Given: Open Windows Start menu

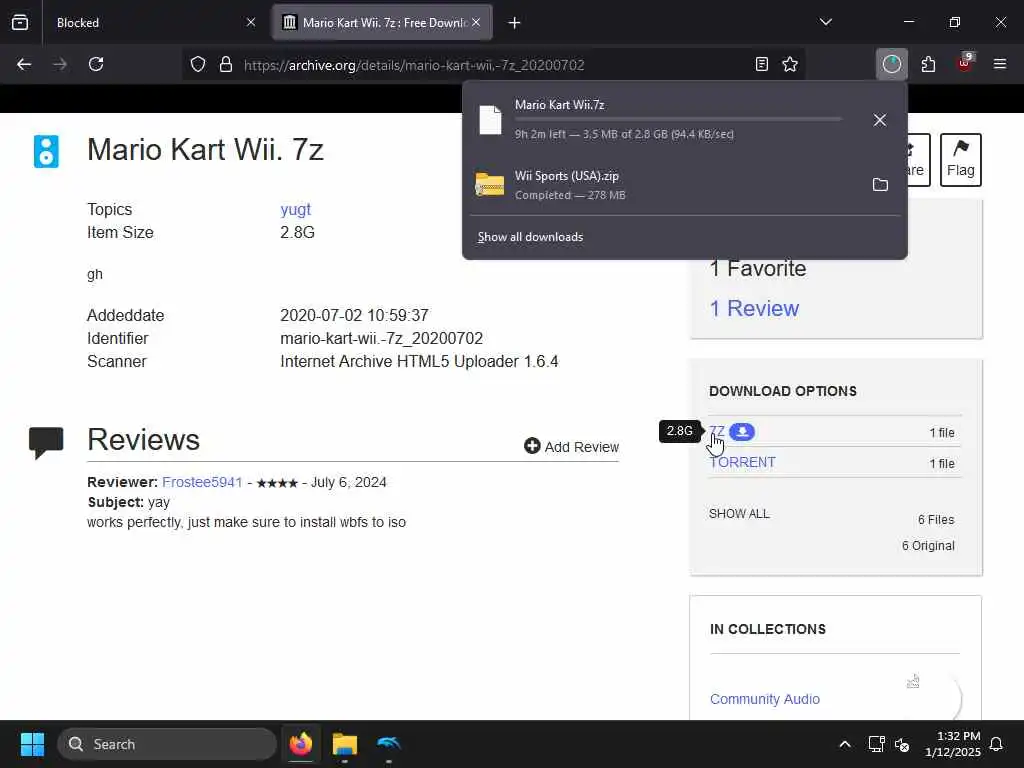Looking at the screenshot, I should click(x=32, y=744).
